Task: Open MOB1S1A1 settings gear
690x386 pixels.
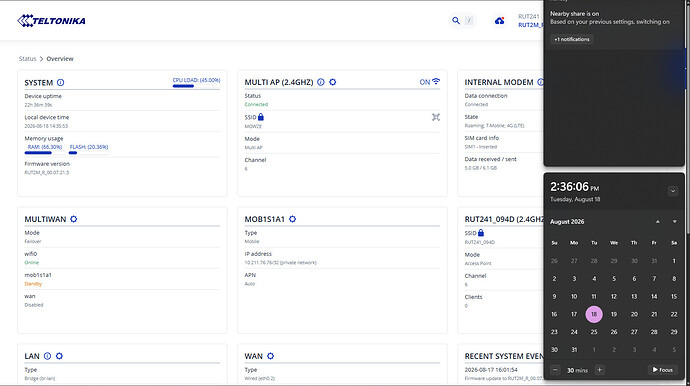Action: tap(293, 219)
